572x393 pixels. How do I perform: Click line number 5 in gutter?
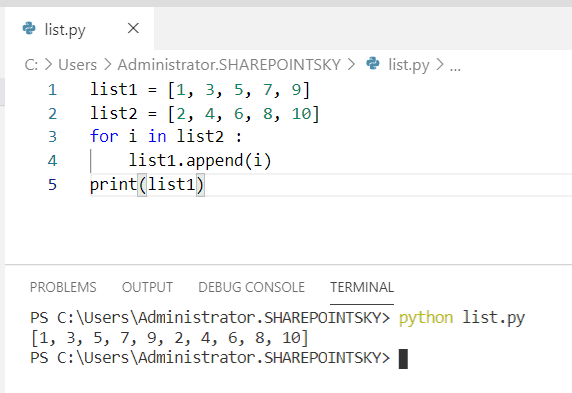53,184
